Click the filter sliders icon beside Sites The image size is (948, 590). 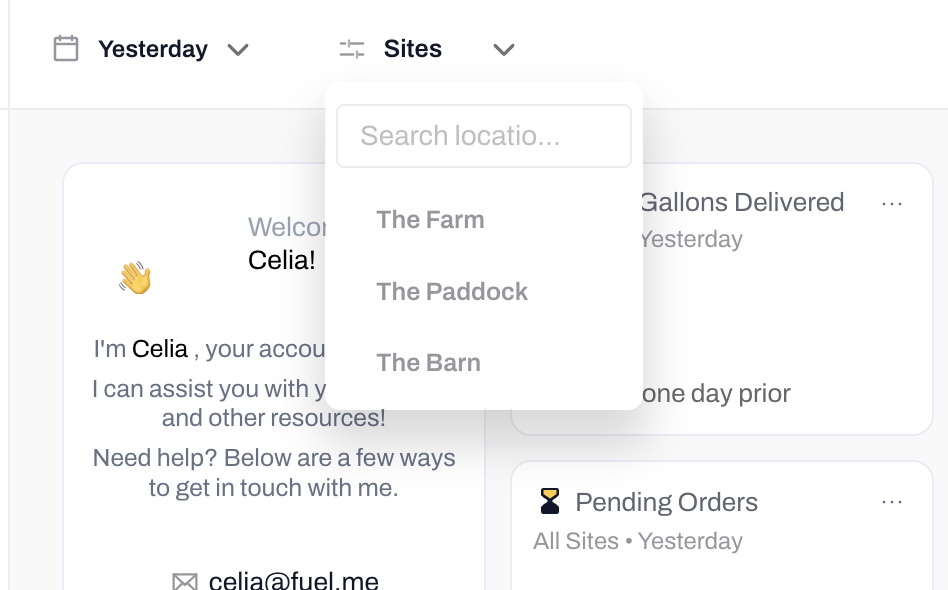coord(352,49)
